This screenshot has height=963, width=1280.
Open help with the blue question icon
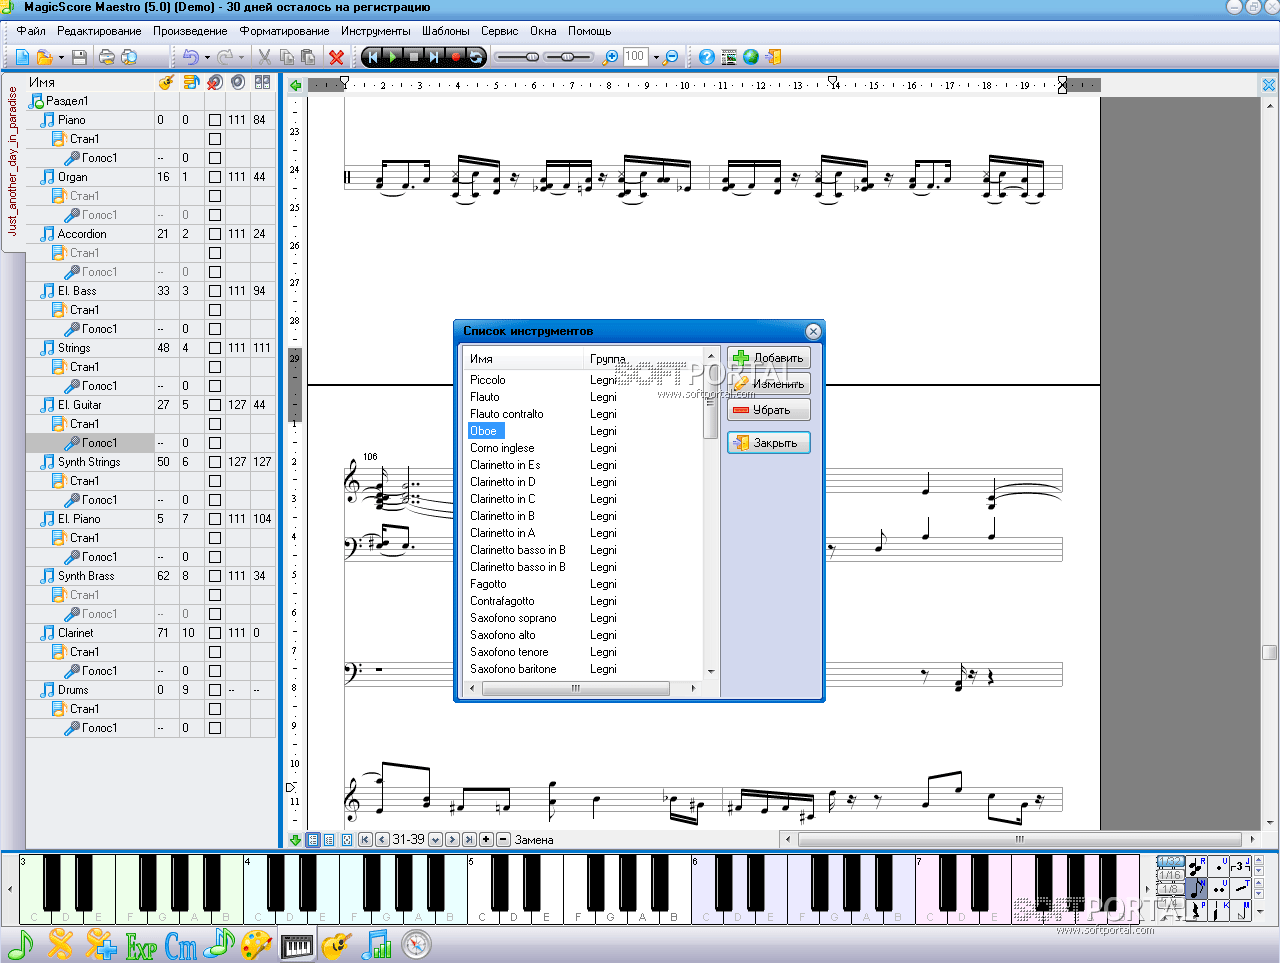click(x=707, y=57)
